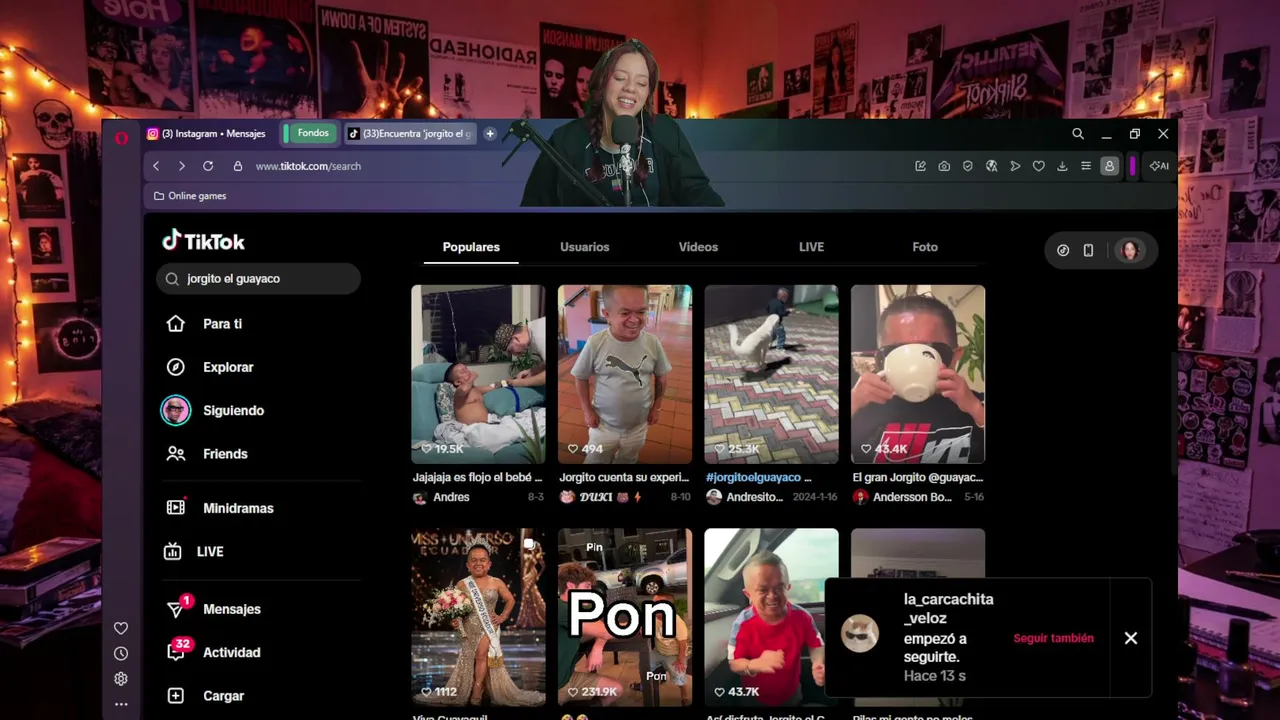Switch to the Instagram Mensajes tab

pos(206,133)
